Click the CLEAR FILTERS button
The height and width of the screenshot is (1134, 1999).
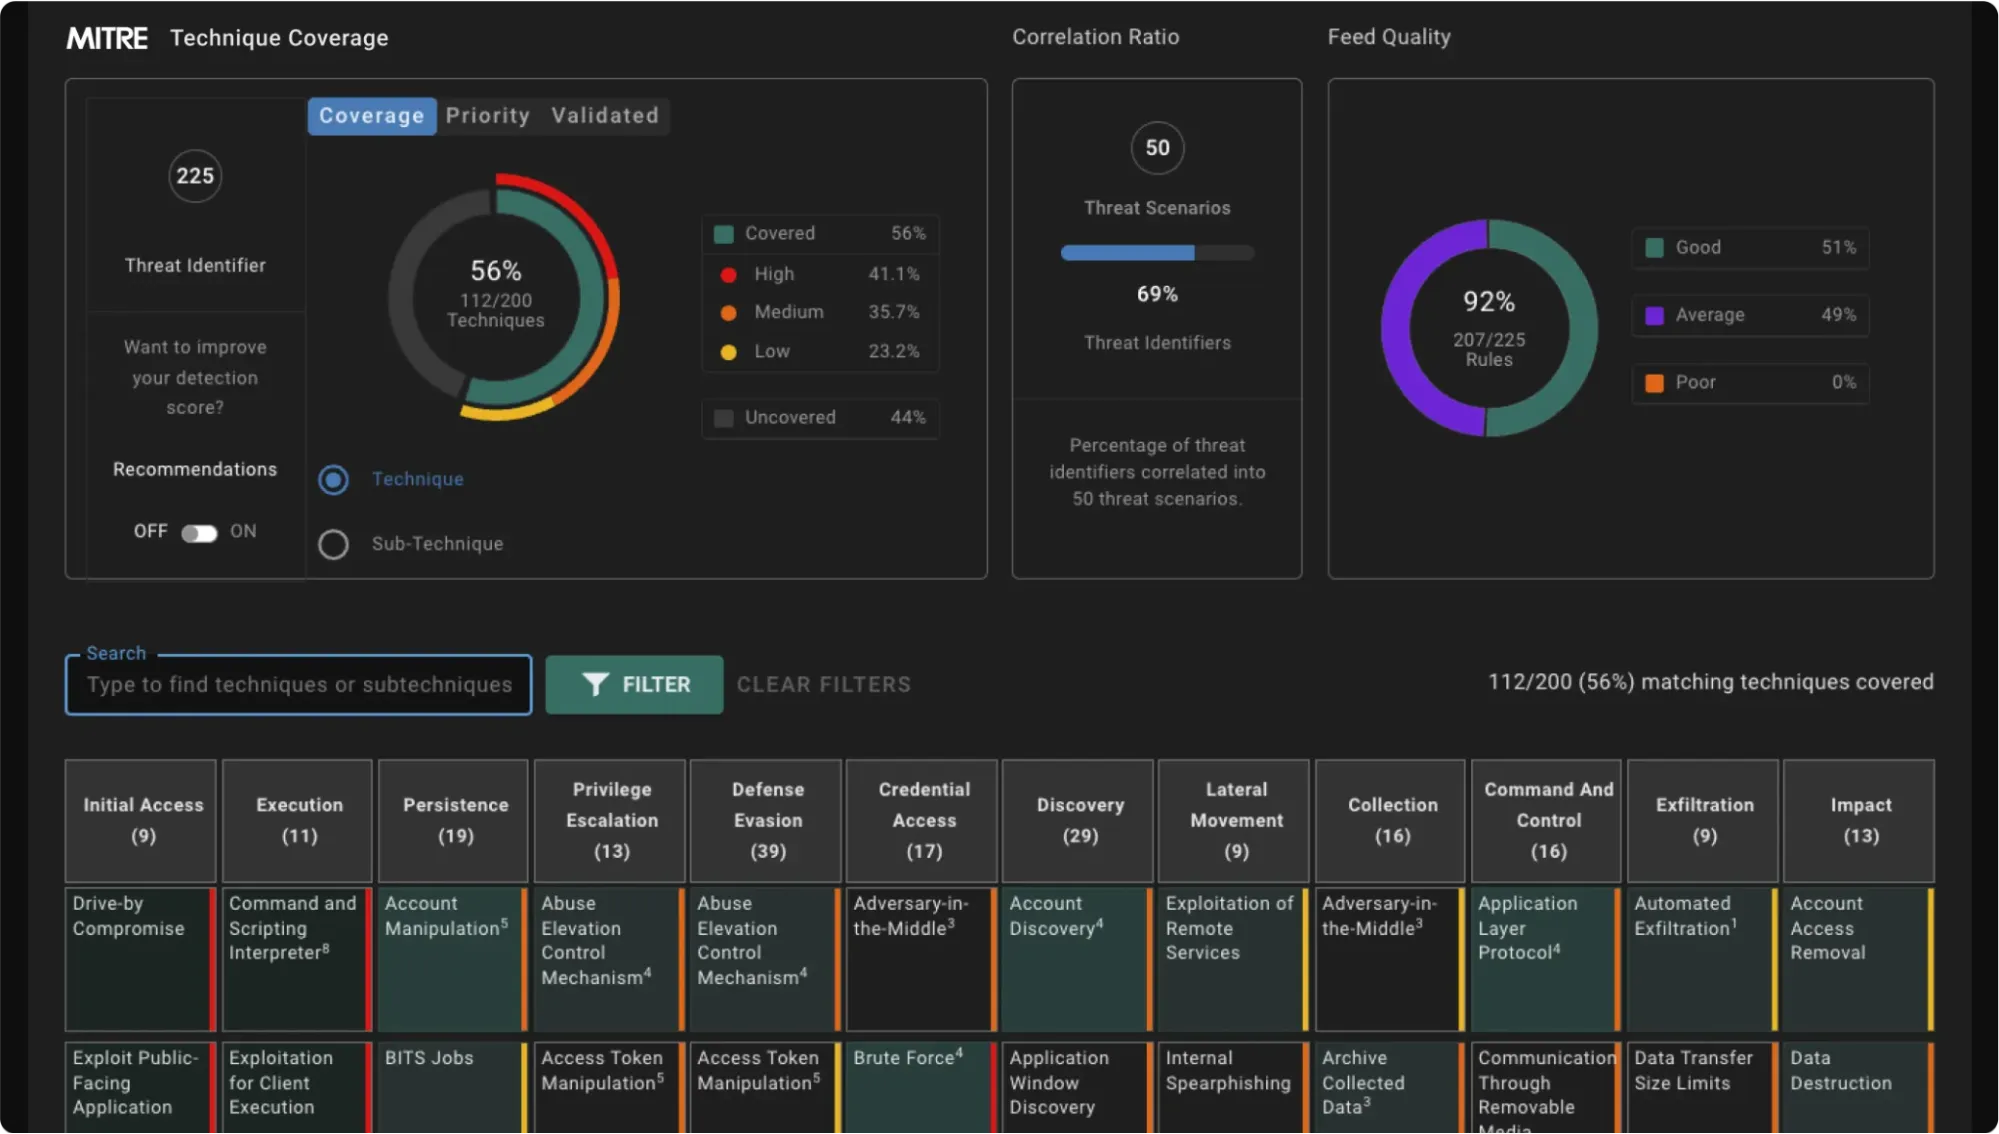coord(824,684)
